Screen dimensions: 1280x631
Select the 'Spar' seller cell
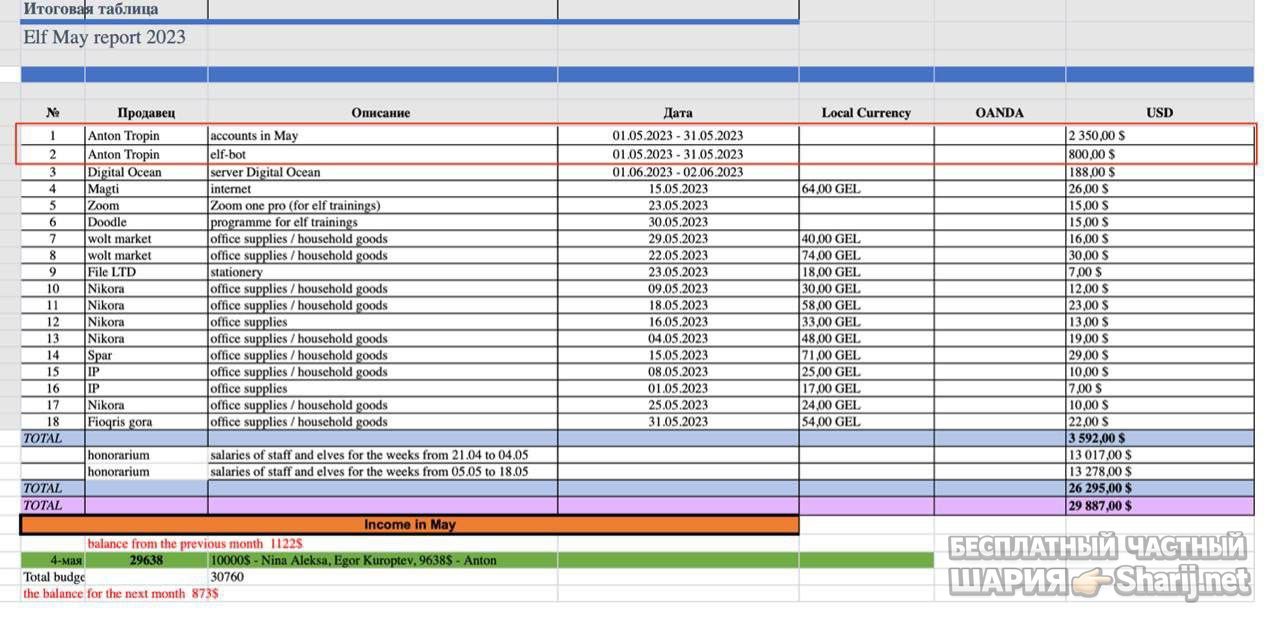(x=146, y=355)
